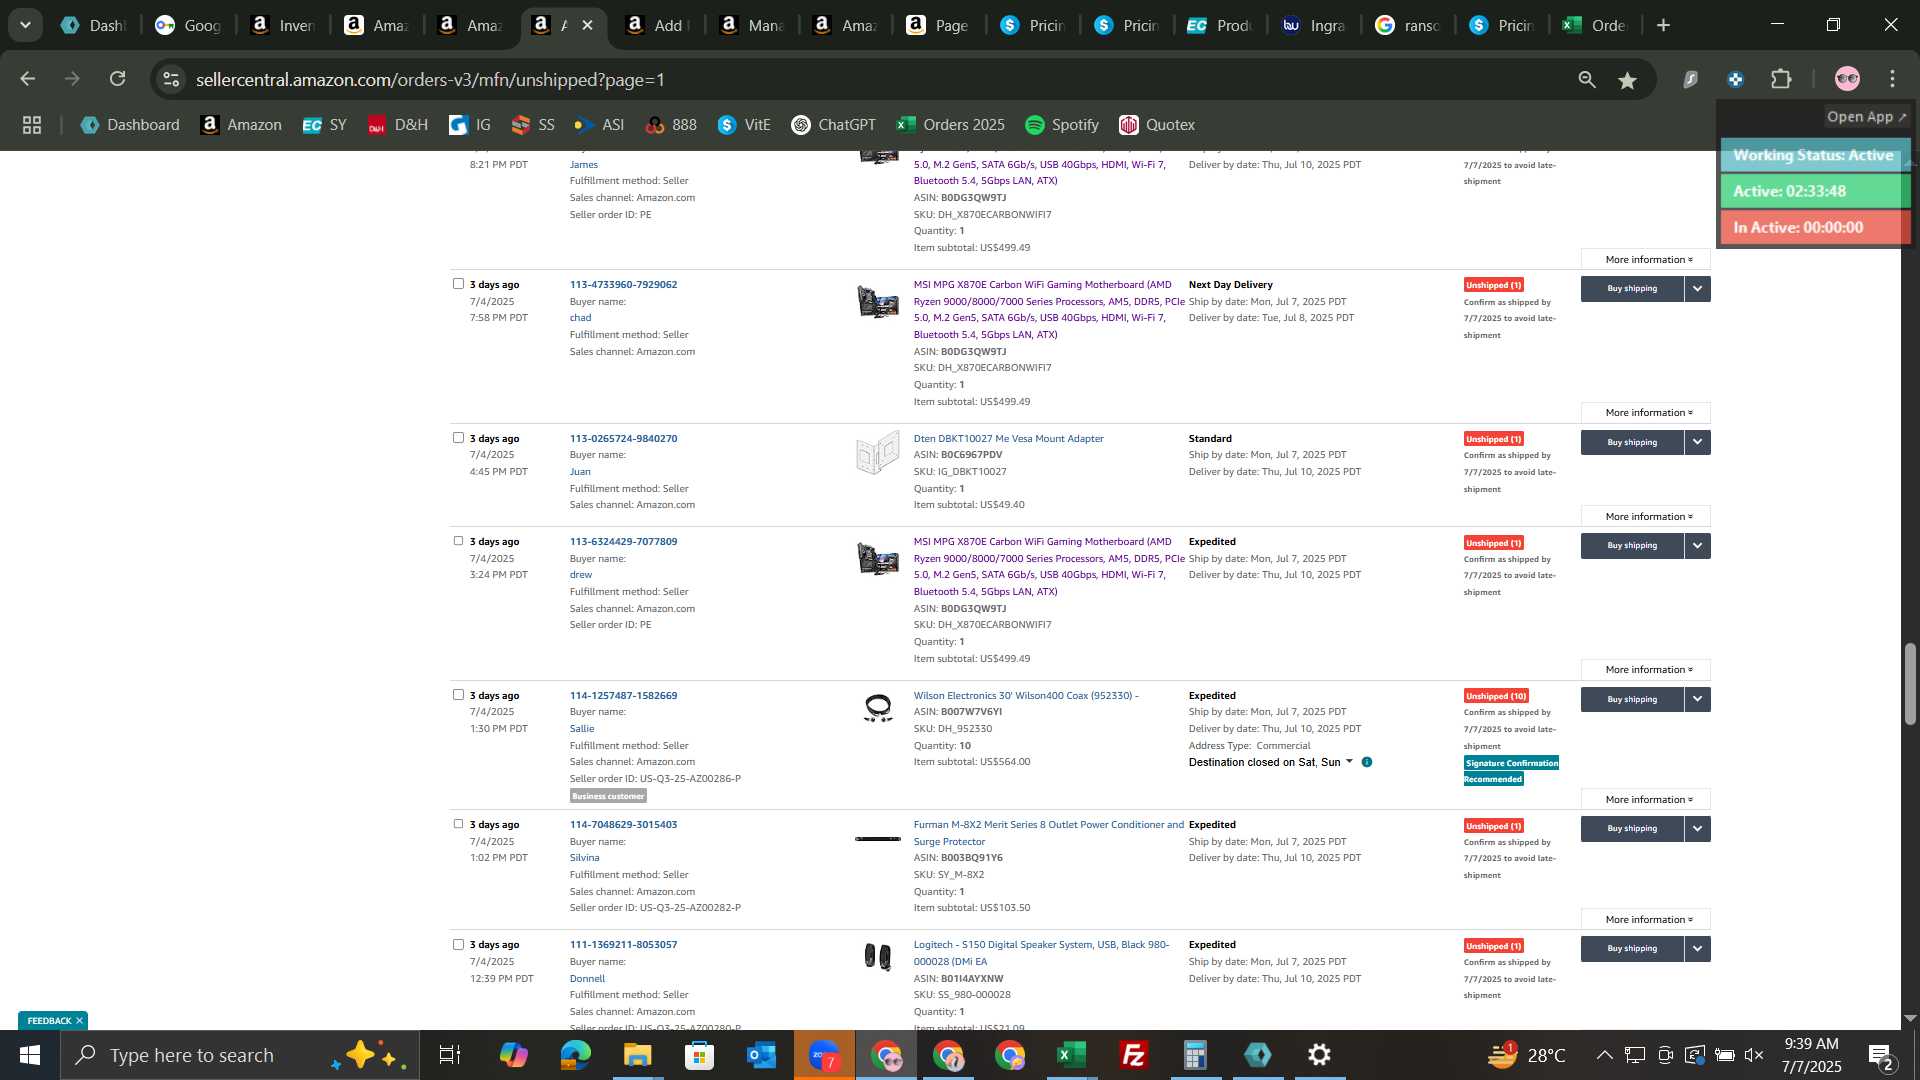Expand More information for Furman order
The width and height of the screenshot is (1920, 1080).
[x=1646, y=920]
